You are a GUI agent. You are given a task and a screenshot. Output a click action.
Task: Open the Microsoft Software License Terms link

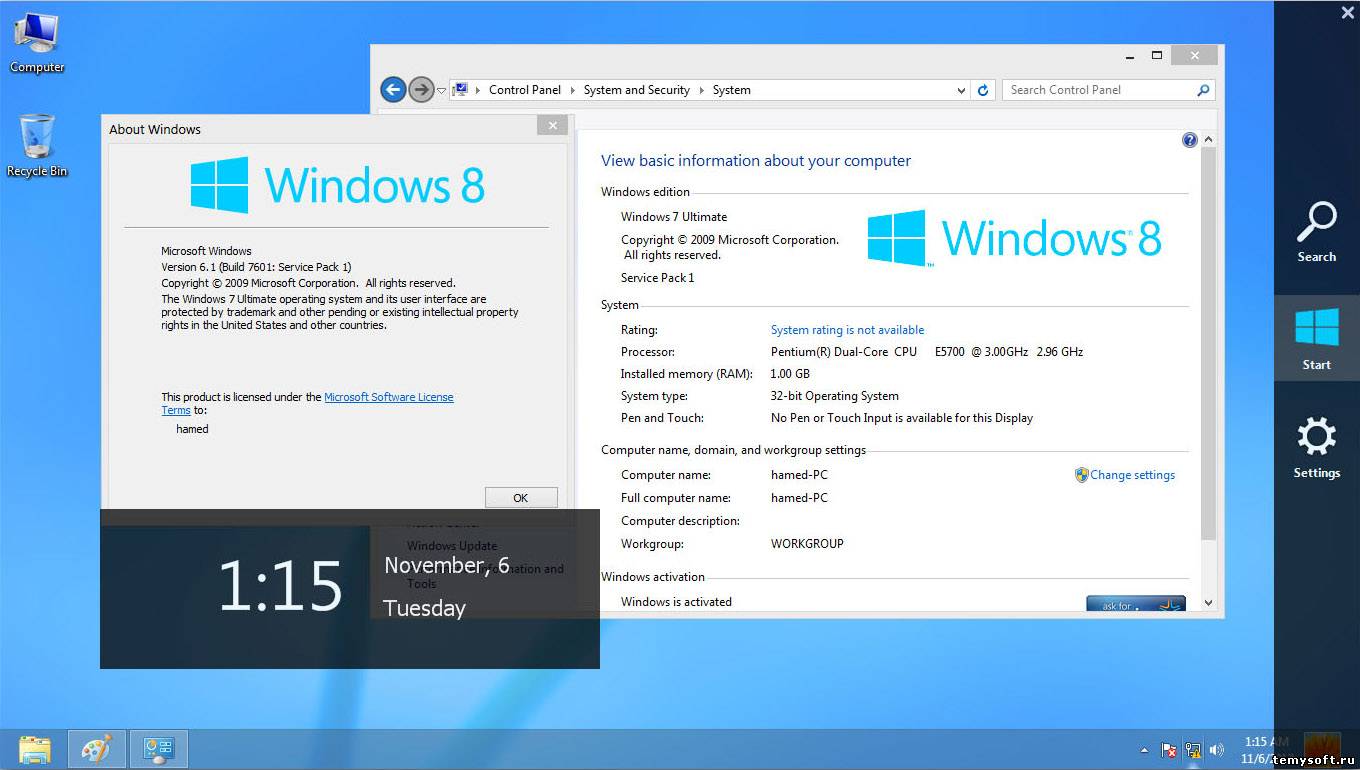[388, 397]
